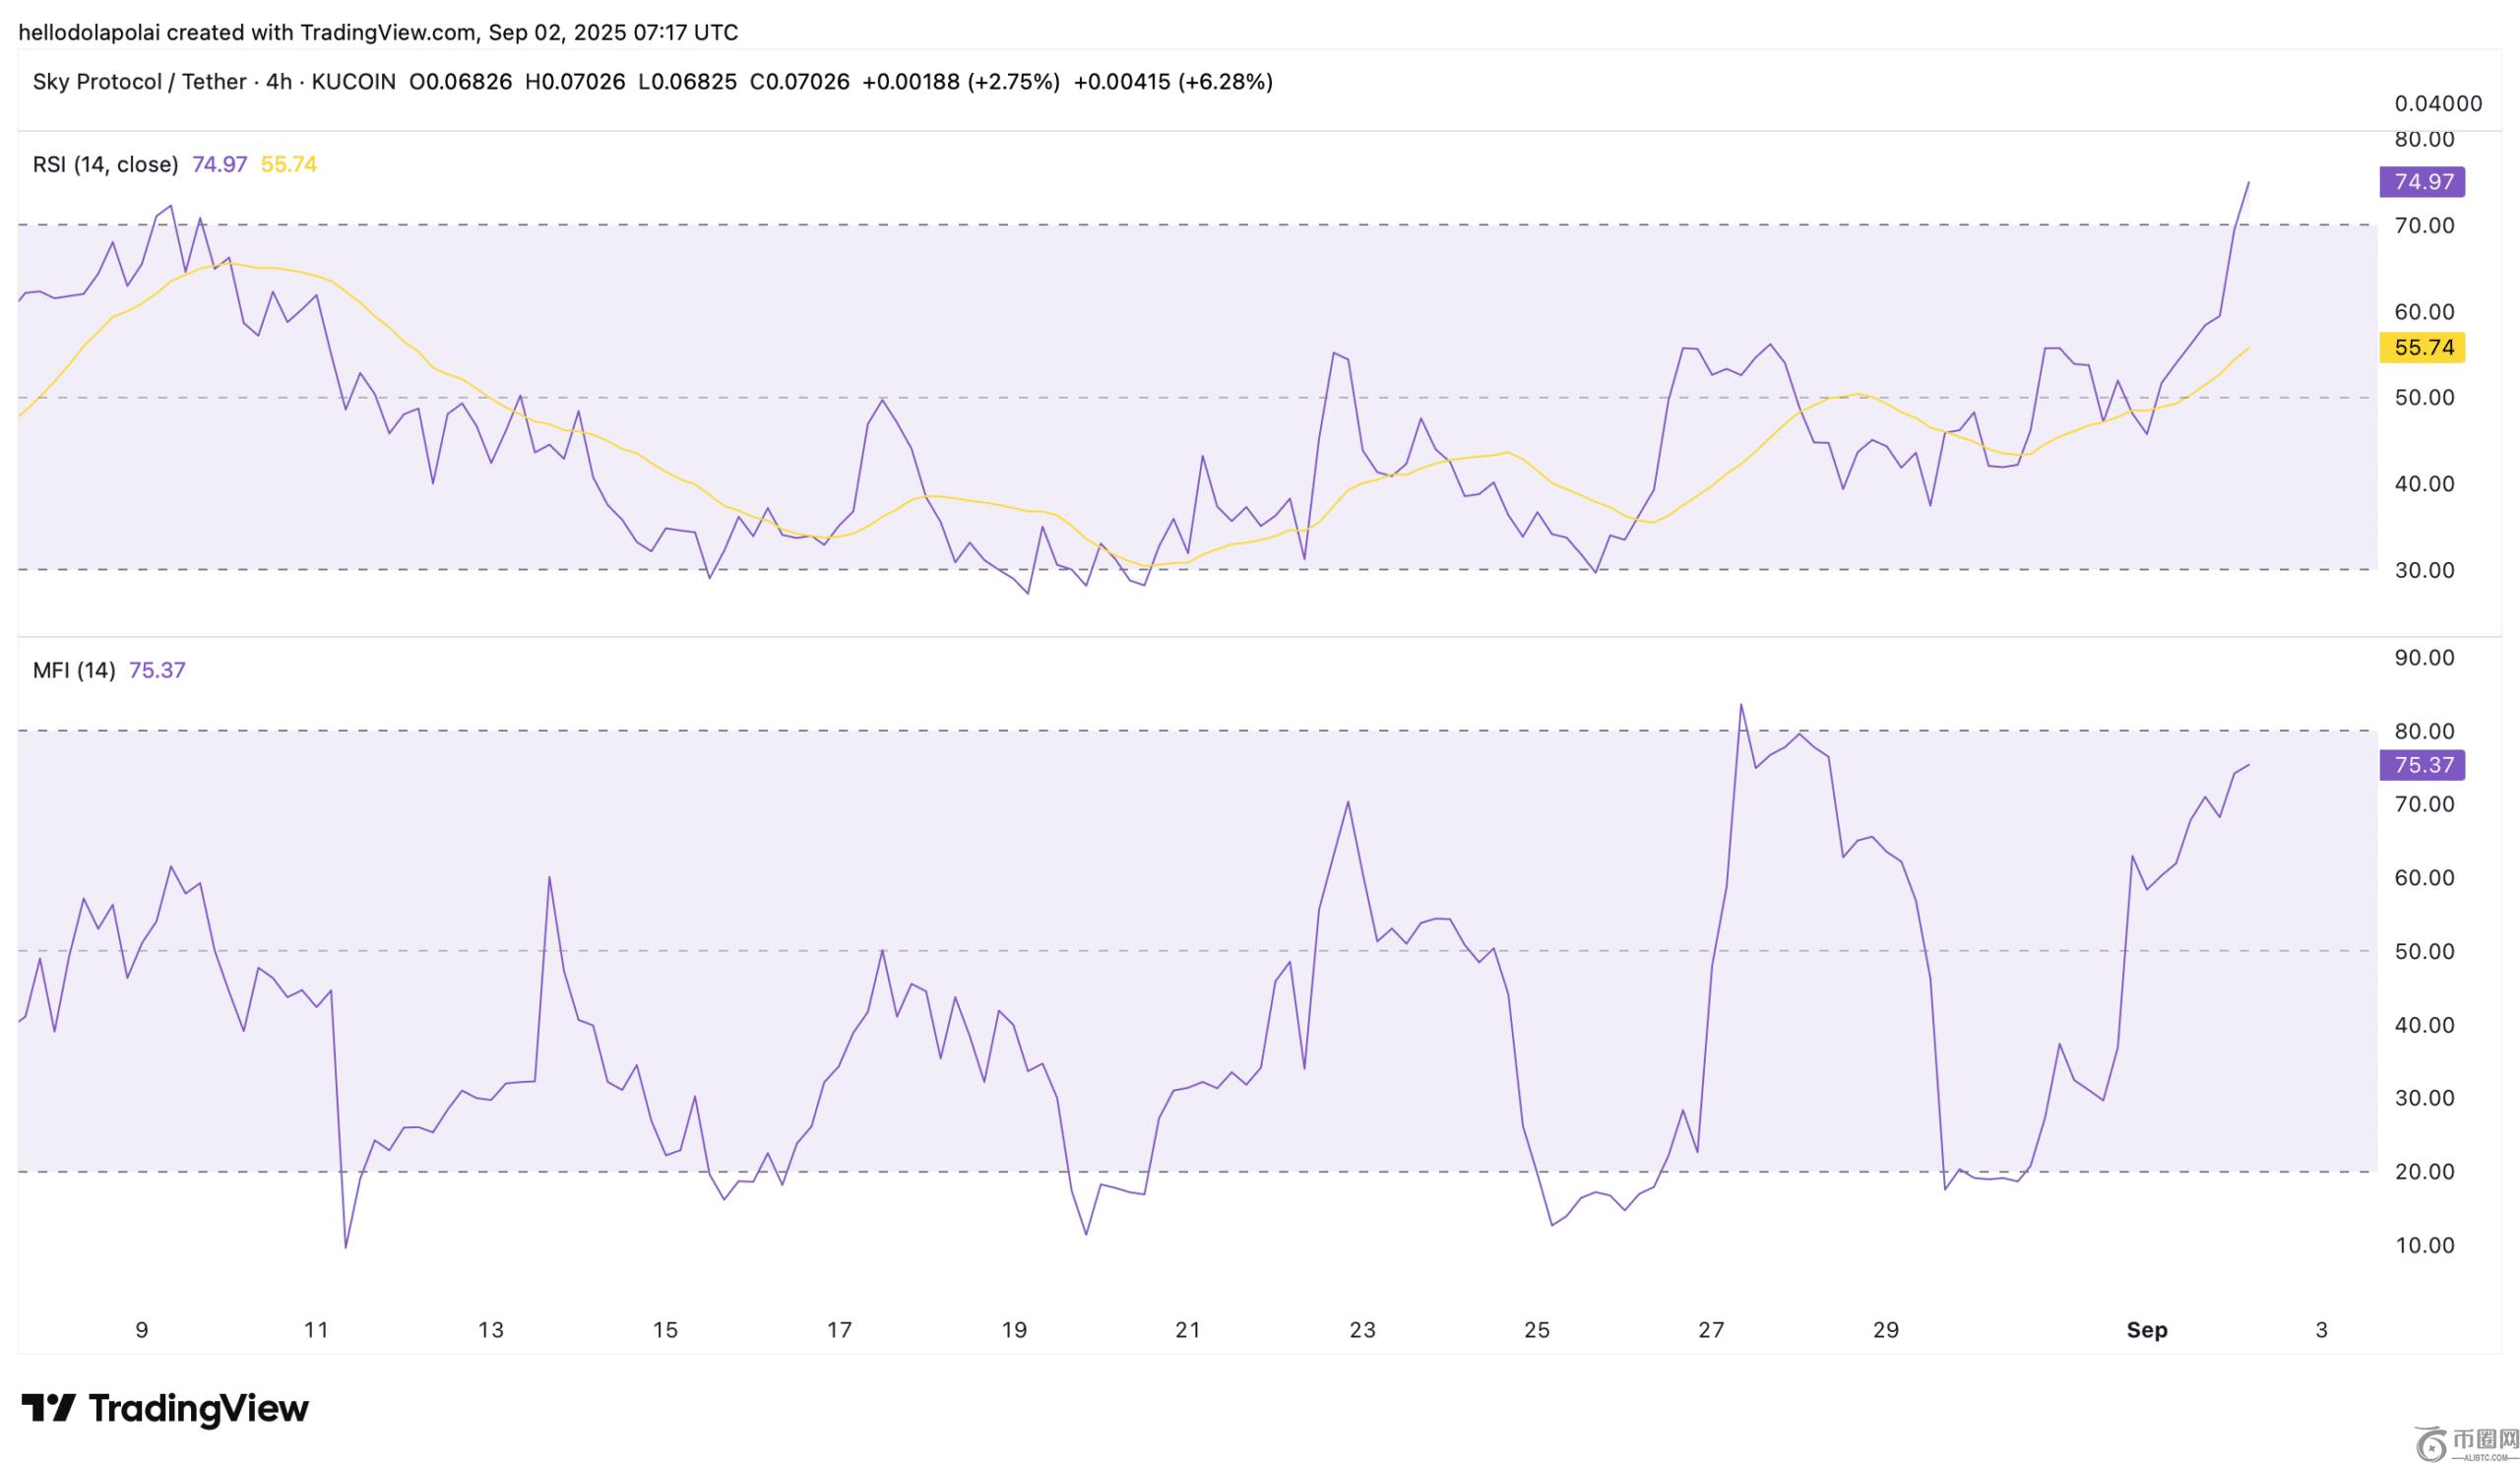Click the TradingView.com attribution text at top
Viewport: 2520px width, 1463px height.
point(387,32)
